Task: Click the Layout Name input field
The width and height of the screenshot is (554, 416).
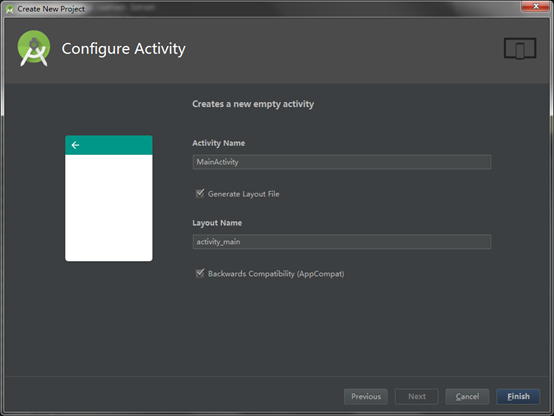Action: pos(342,242)
